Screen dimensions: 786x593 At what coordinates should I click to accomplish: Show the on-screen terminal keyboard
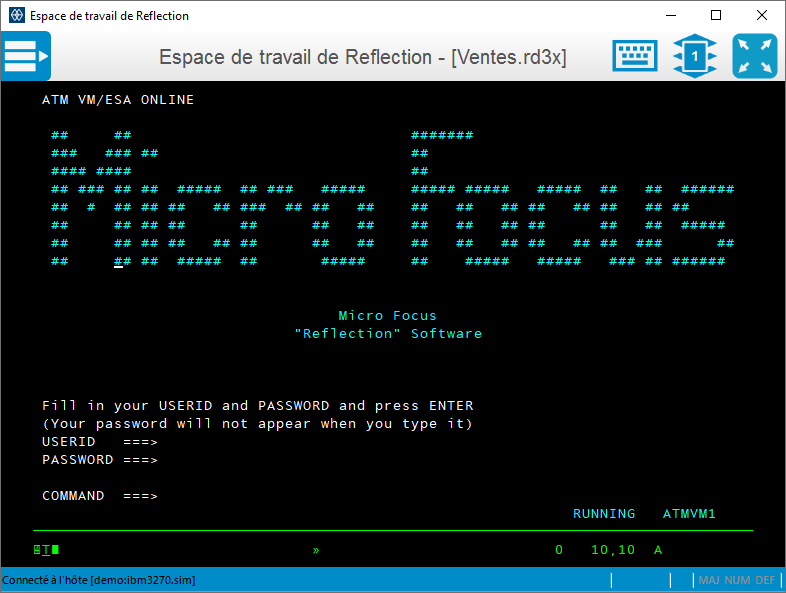click(x=635, y=56)
